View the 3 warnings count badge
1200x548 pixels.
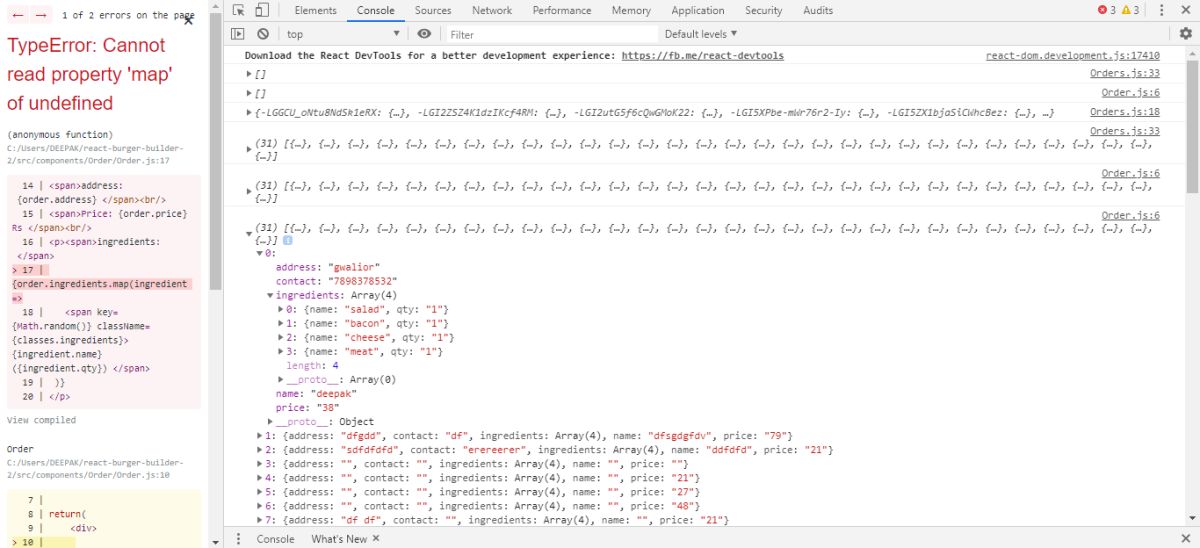(x=1130, y=10)
